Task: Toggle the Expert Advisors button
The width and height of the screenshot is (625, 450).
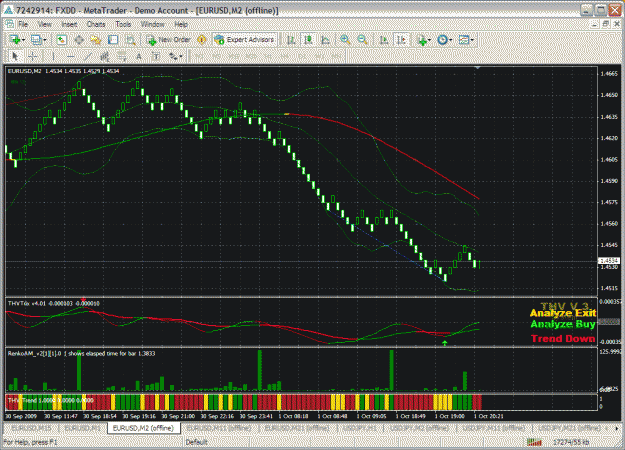Action: pyautogui.click(x=244, y=40)
